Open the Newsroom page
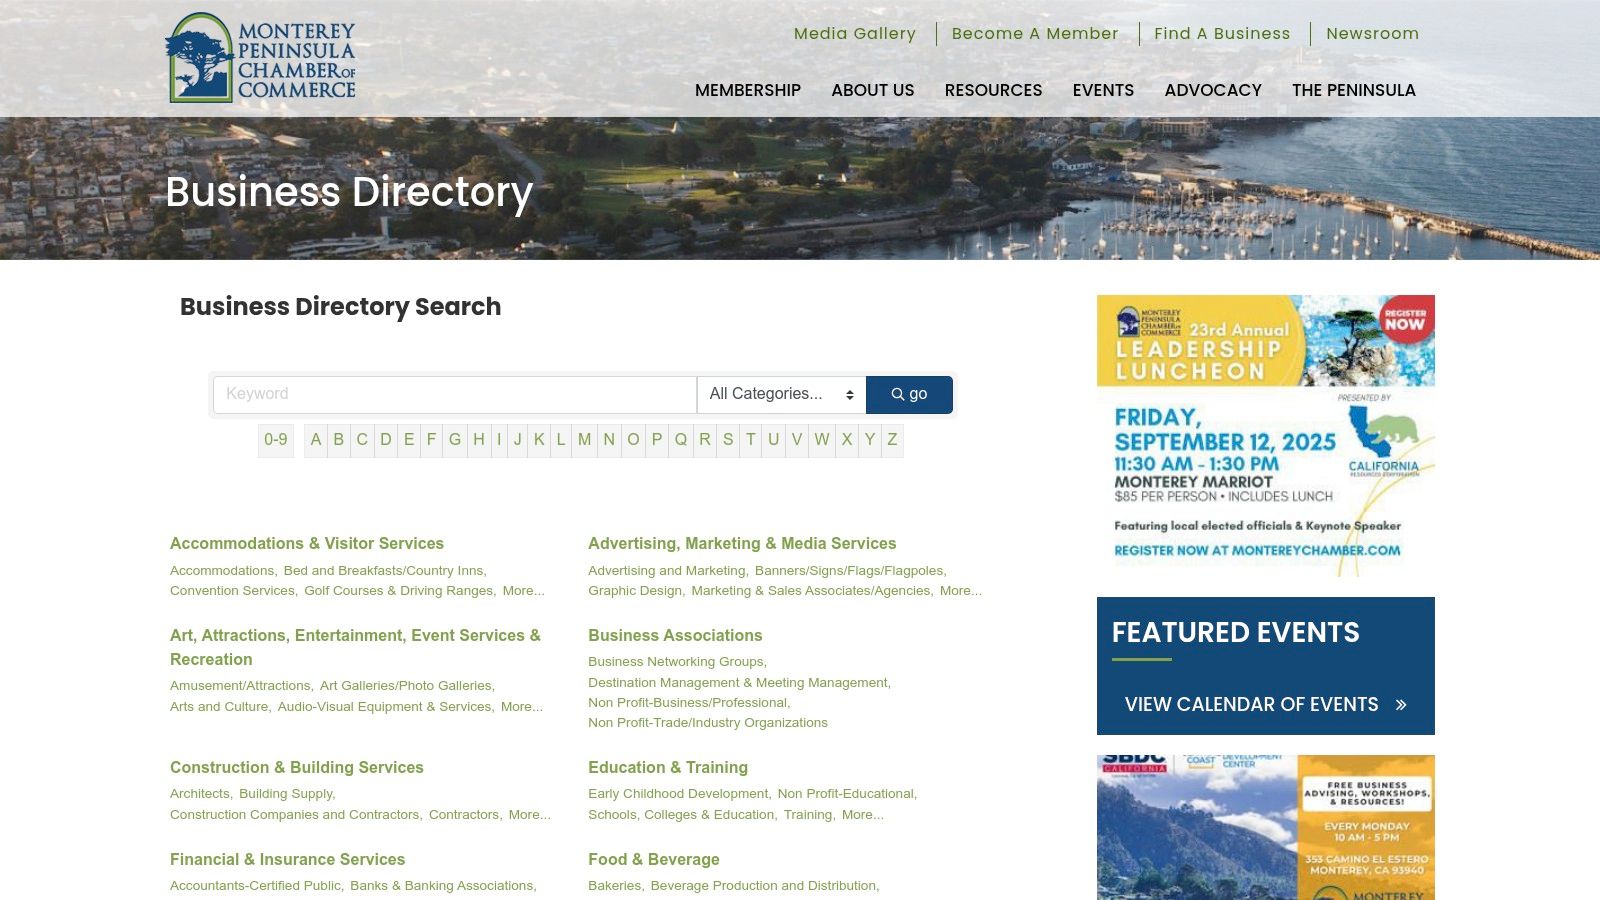The width and height of the screenshot is (1600, 900). 1371,33
